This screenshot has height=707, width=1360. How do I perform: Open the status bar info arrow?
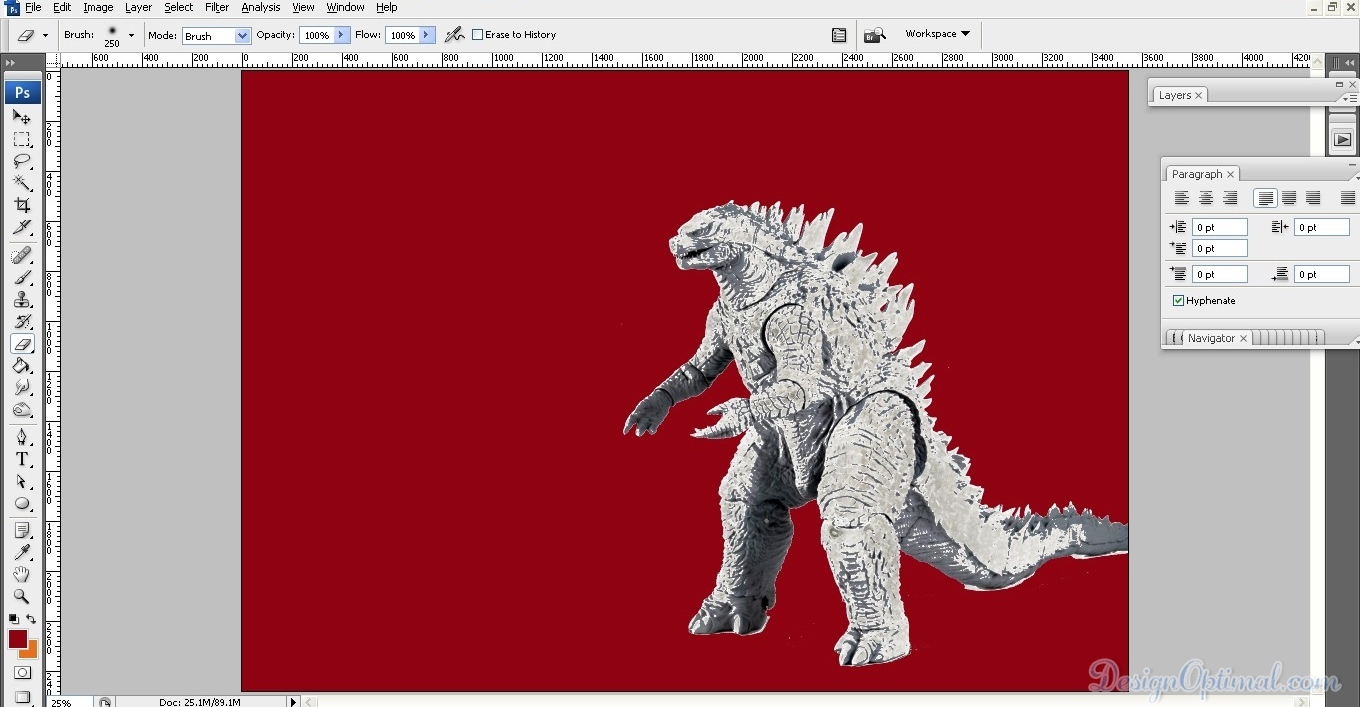pos(293,702)
